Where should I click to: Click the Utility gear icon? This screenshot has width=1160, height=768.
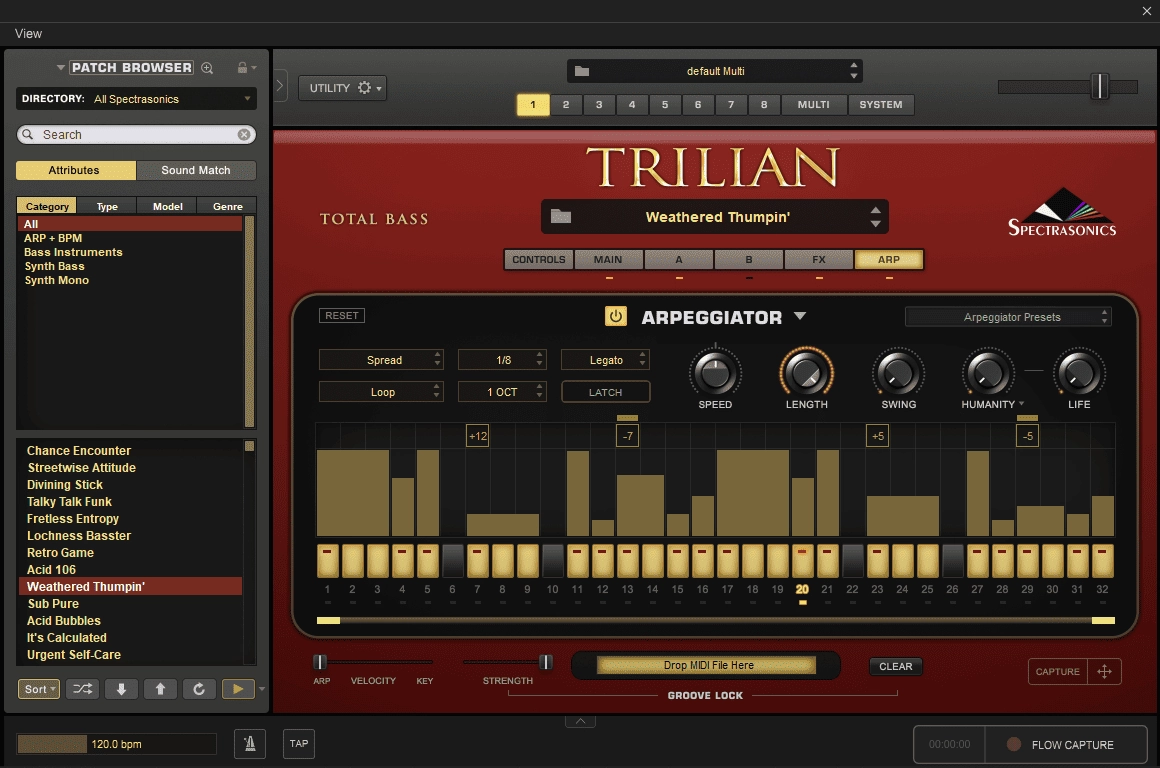365,87
